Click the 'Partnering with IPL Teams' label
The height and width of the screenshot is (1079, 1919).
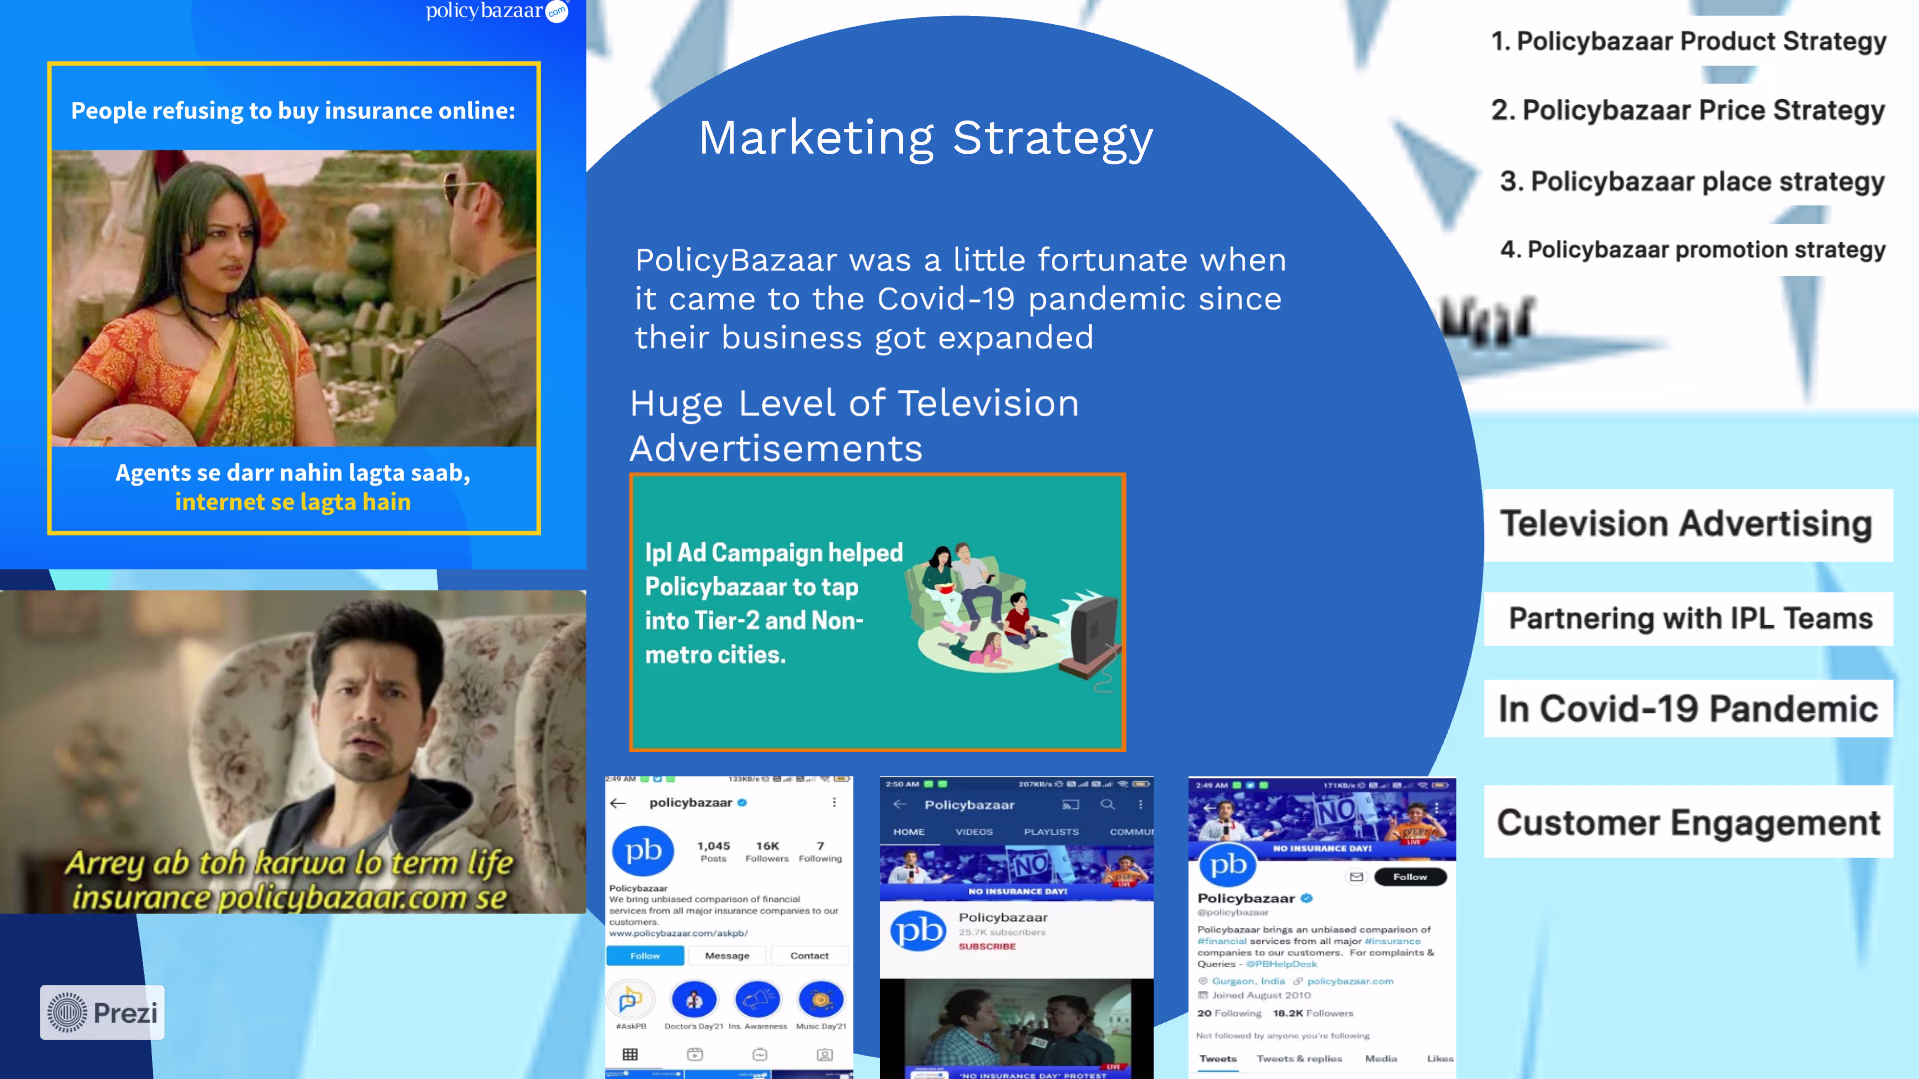coord(1688,619)
